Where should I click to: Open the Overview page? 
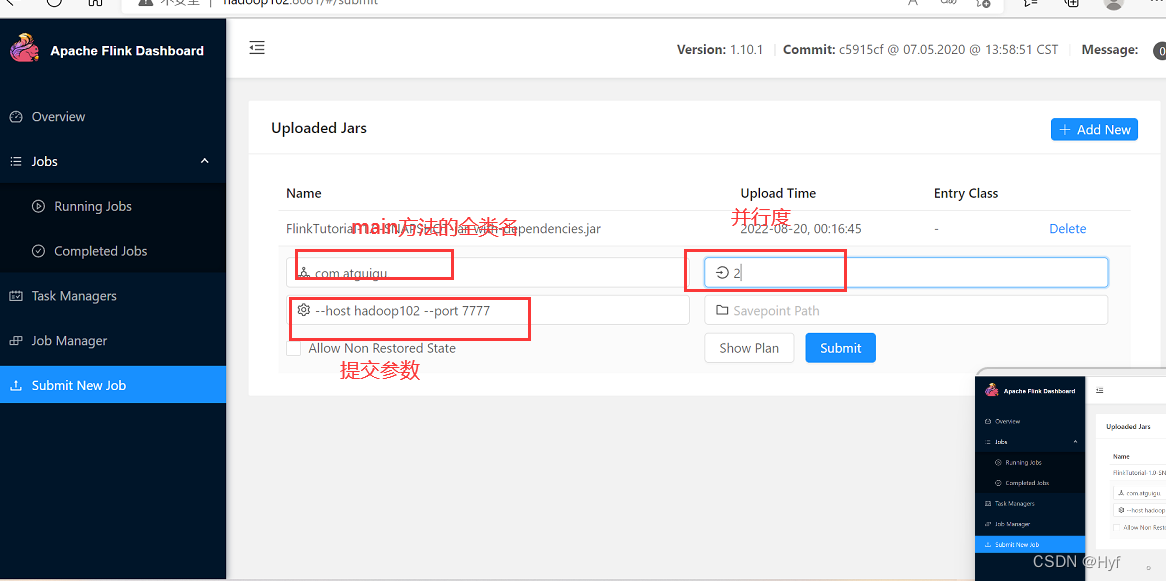(113, 117)
